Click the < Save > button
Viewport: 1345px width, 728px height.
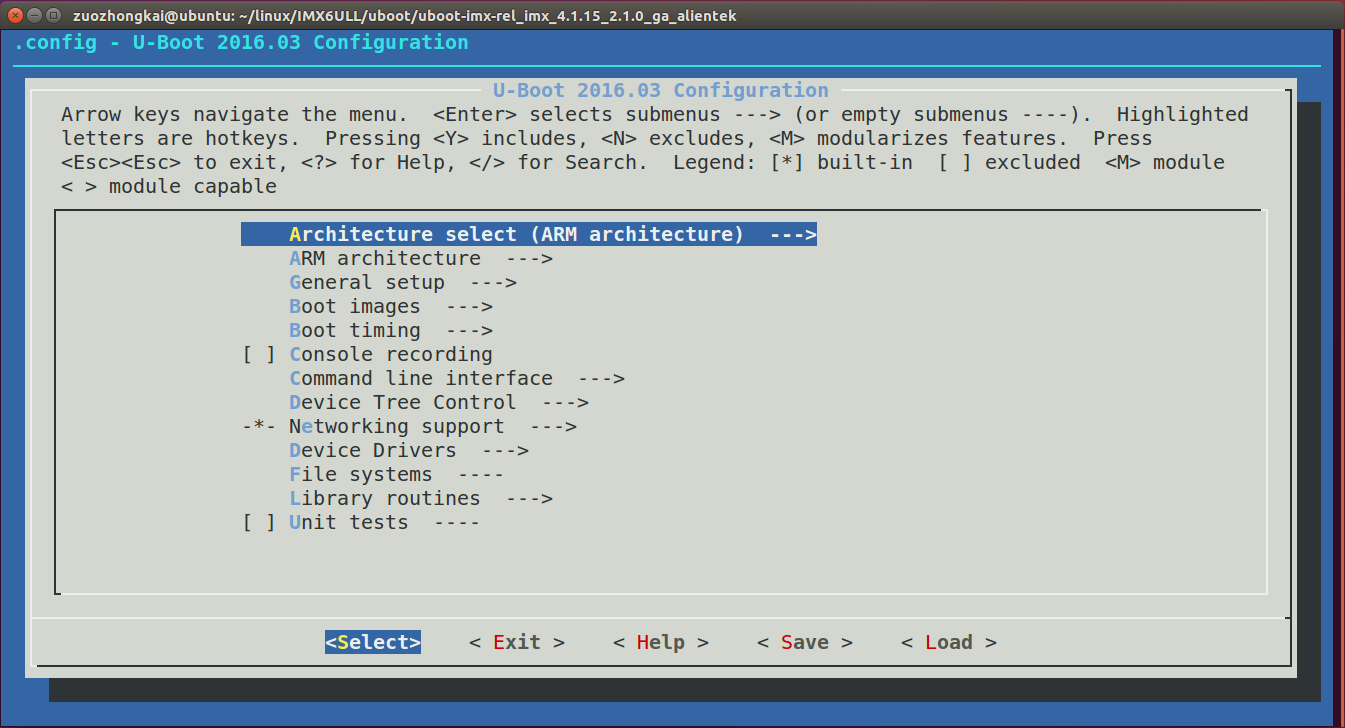[x=805, y=642]
